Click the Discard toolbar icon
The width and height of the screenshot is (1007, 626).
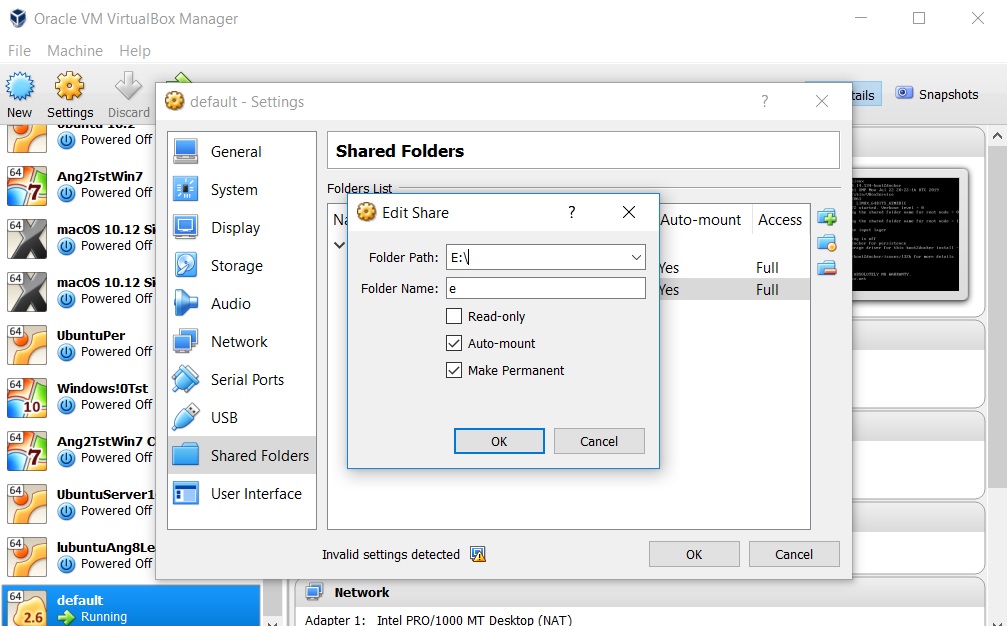point(128,95)
